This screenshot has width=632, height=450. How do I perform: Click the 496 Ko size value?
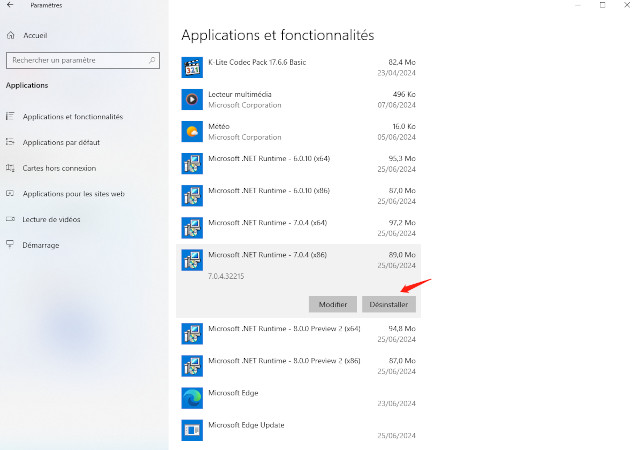coord(404,94)
